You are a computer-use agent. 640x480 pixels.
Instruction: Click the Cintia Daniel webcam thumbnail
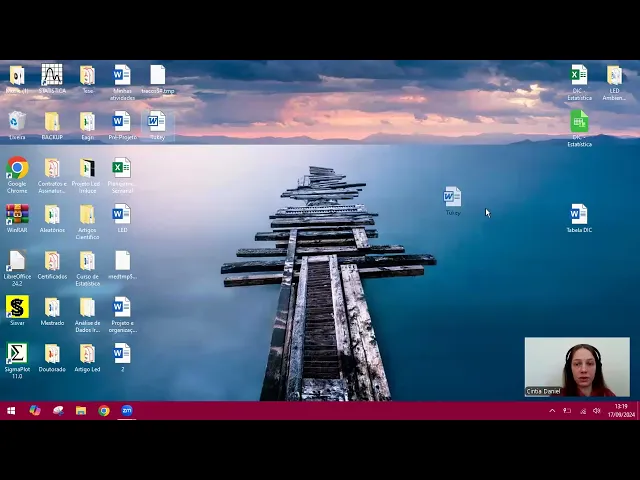[x=577, y=367]
